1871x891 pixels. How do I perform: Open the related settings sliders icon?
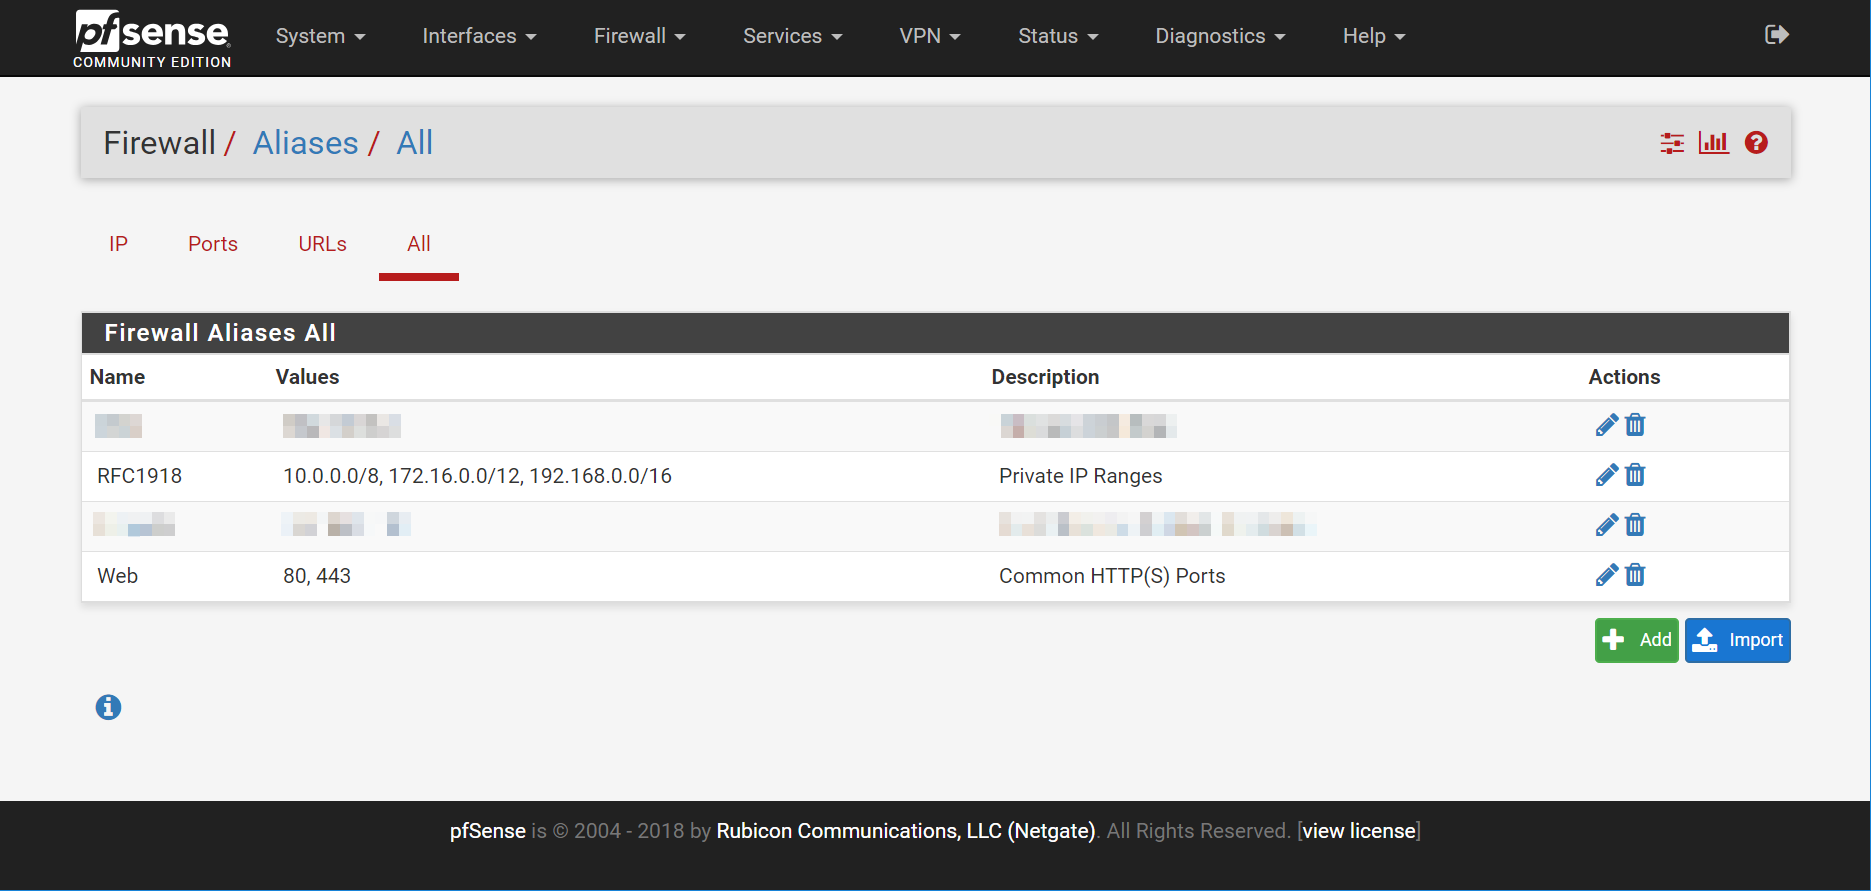(x=1672, y=143)
